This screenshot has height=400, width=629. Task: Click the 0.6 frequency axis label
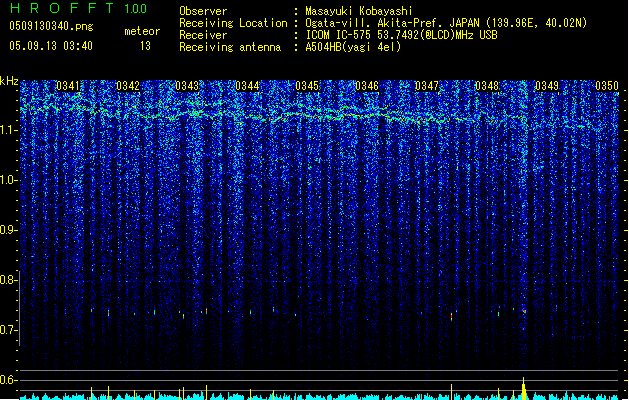[x=8, y=380]
